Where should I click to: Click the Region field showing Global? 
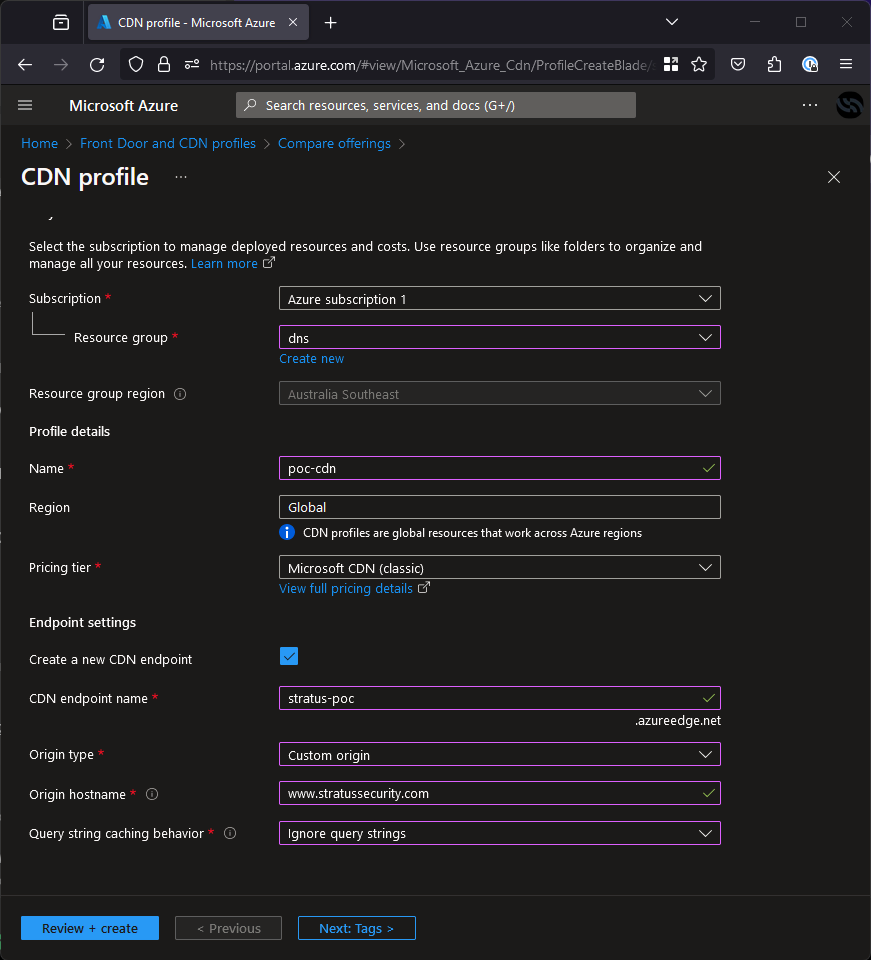[499, 508]
